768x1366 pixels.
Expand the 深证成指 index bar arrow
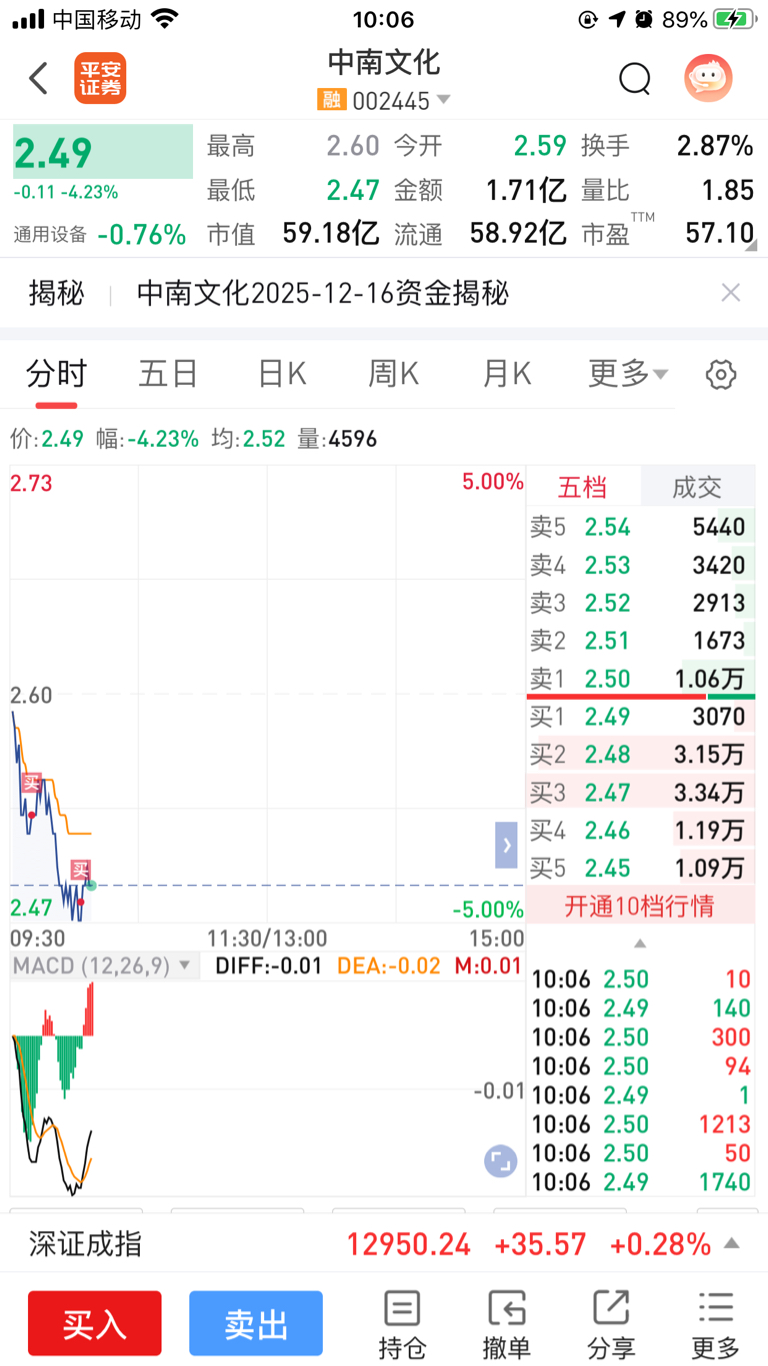coord(732,1244)
